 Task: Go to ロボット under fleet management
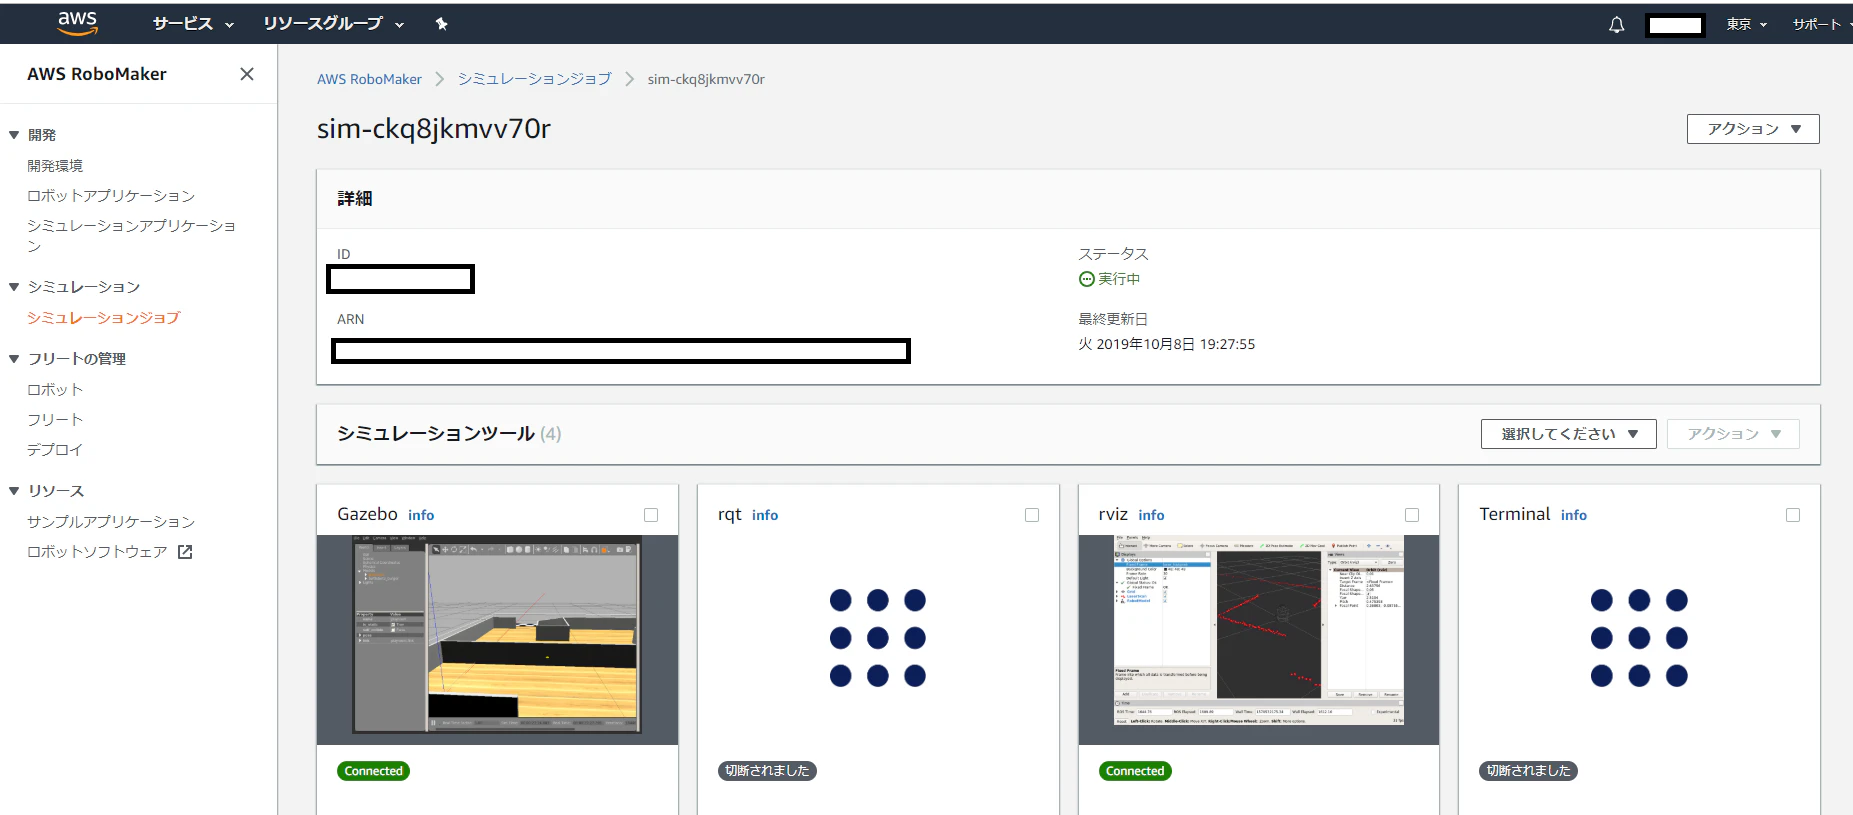tap(55, 390)
